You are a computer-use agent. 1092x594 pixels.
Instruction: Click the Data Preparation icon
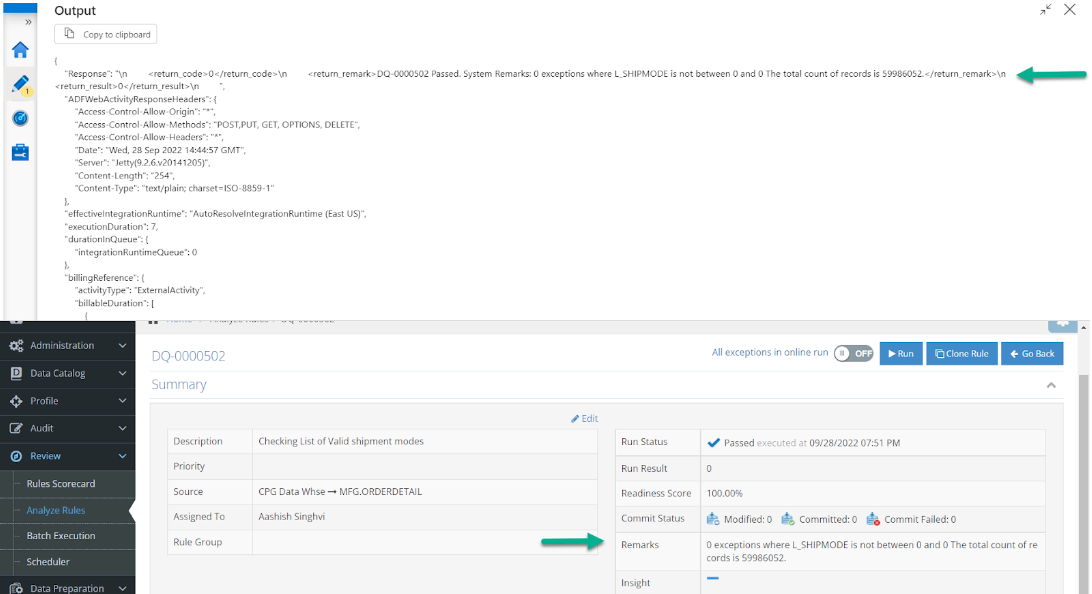(16, 588)
